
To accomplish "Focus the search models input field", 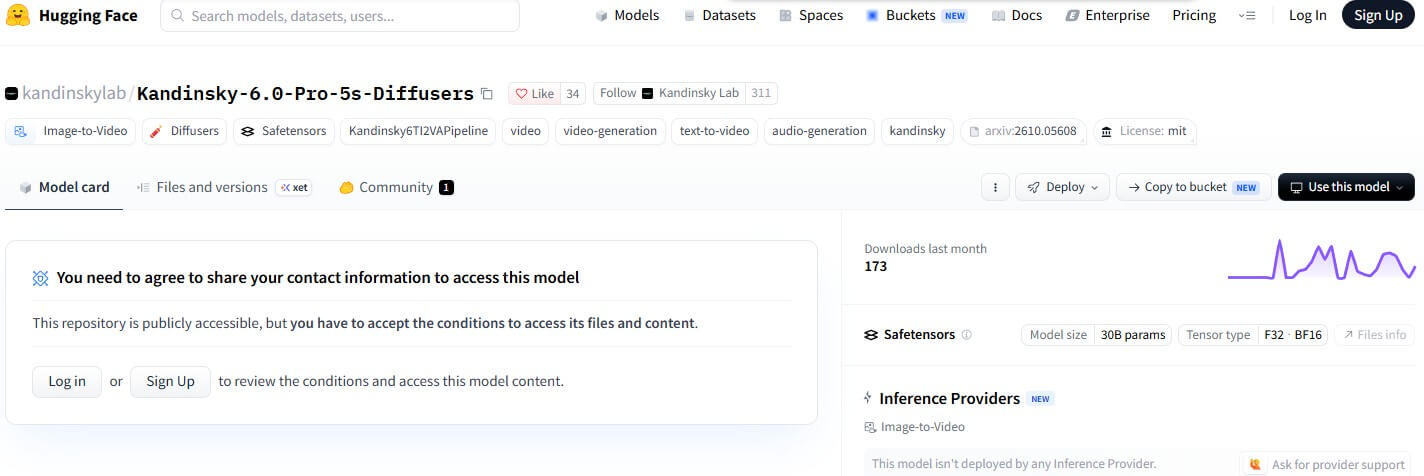I will (340, 16).
